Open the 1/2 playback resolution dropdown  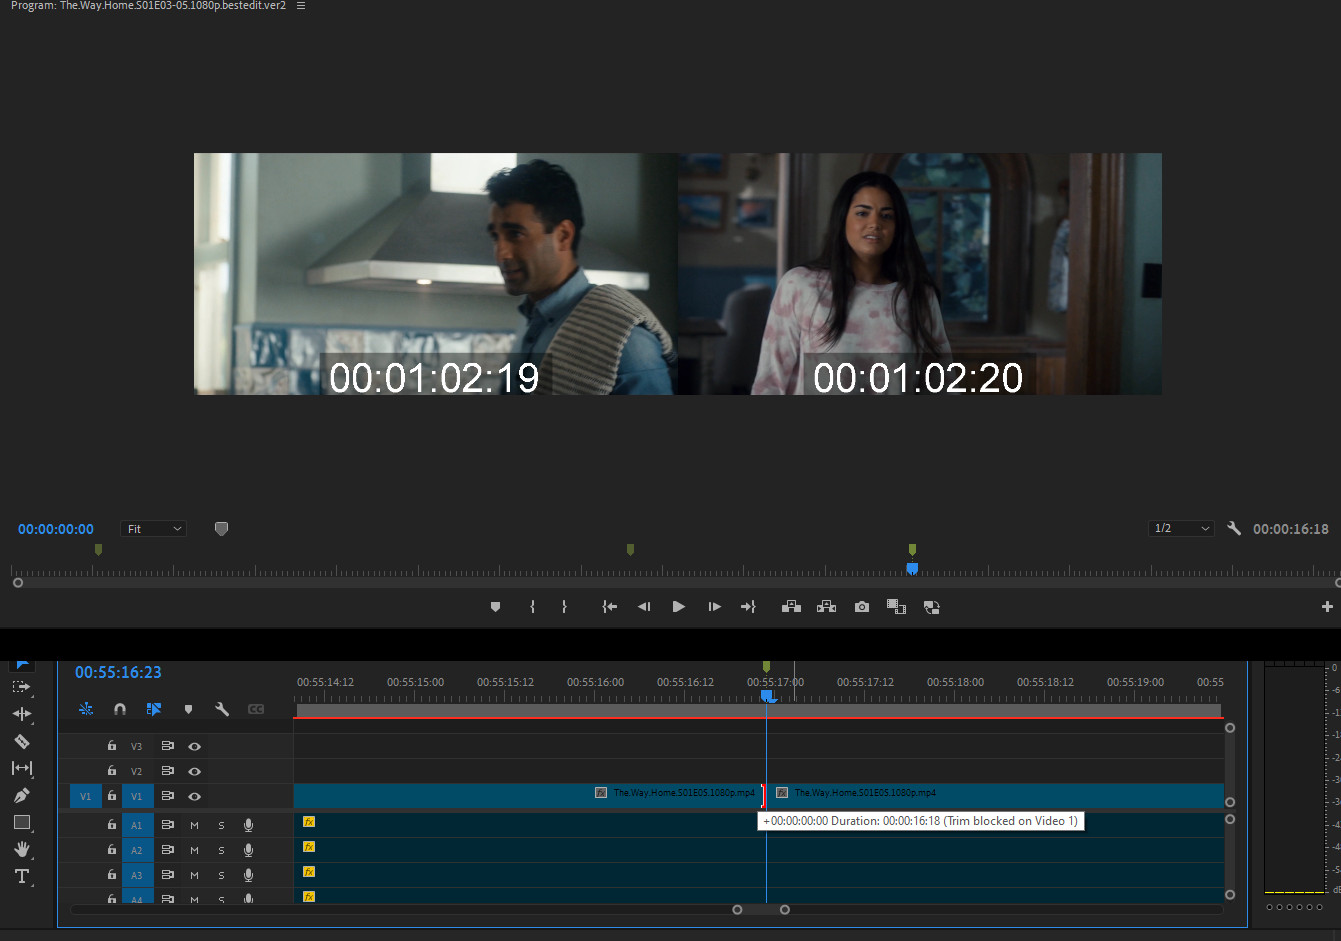click(1181, 528)
